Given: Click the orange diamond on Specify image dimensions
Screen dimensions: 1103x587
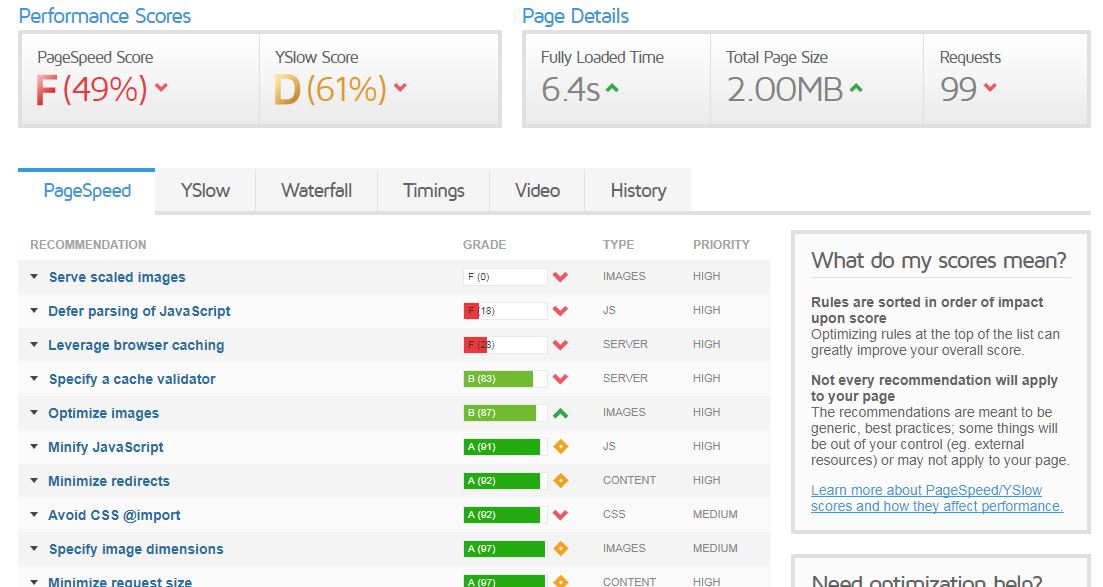Looking at the screenshot, I should click(560, 547).
